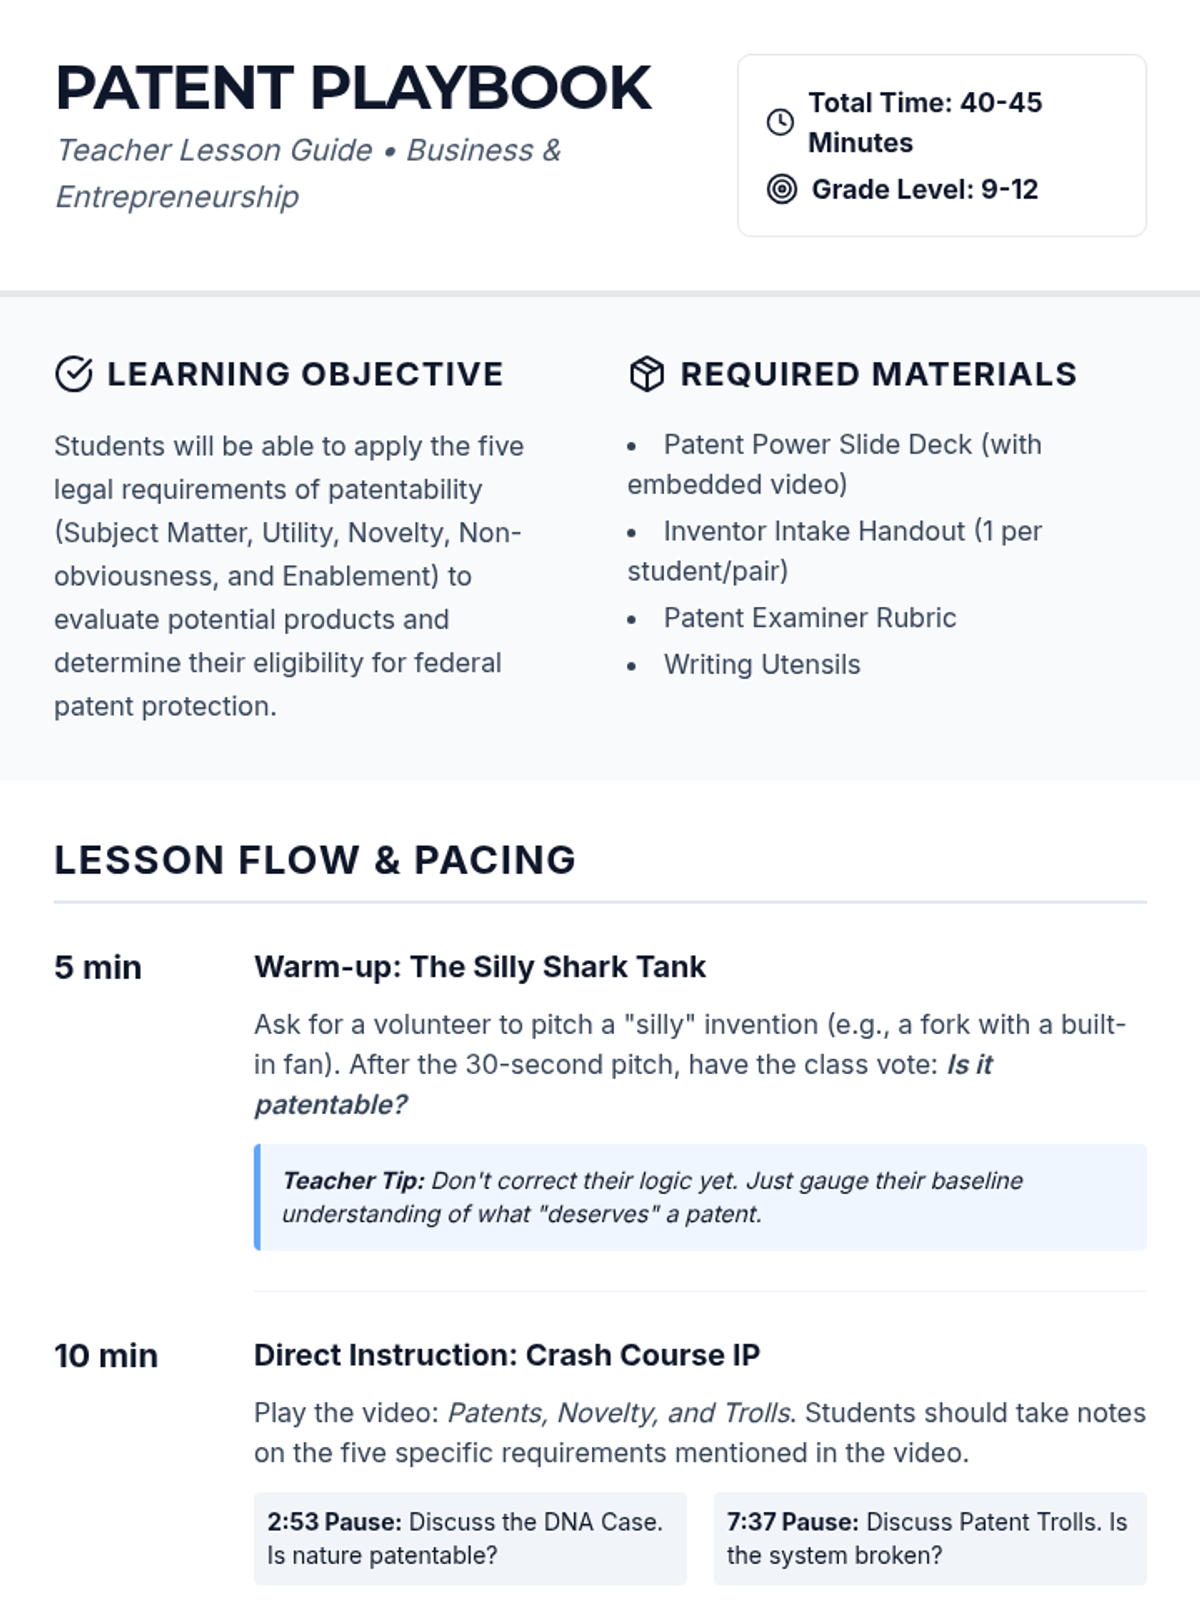Click the Total Time 40-45 Minutes text
Image resolution: width=1200 pixels, height=1600 pixels.
(925, 122)
